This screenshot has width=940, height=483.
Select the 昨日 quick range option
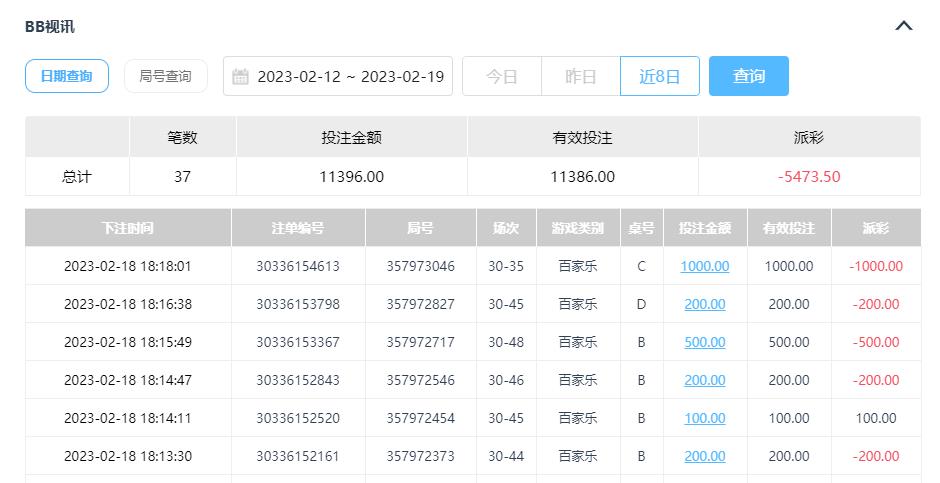580,77
